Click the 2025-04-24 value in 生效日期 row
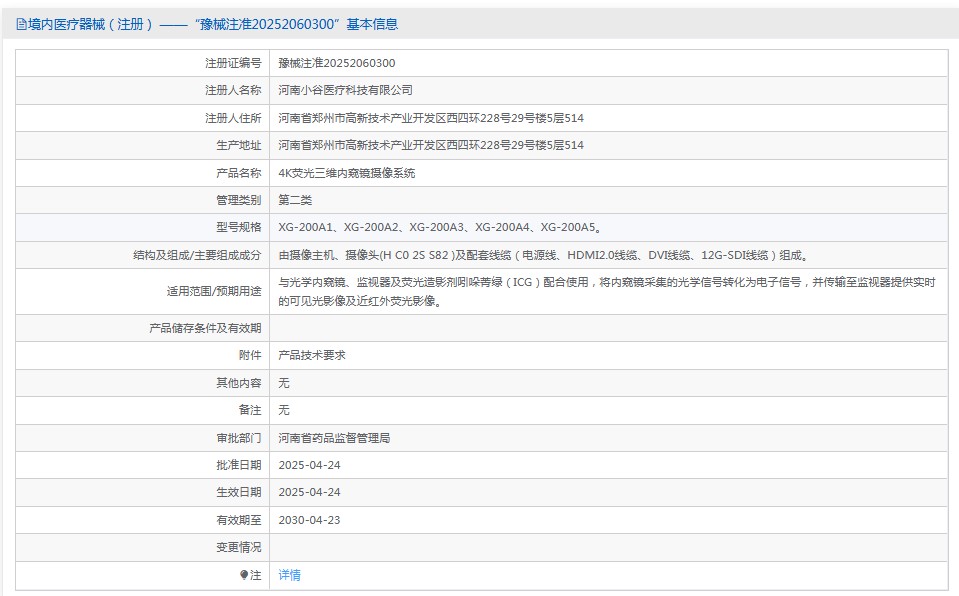The width and height of the screenshot is (959, 596). click(x=309, y=492)
